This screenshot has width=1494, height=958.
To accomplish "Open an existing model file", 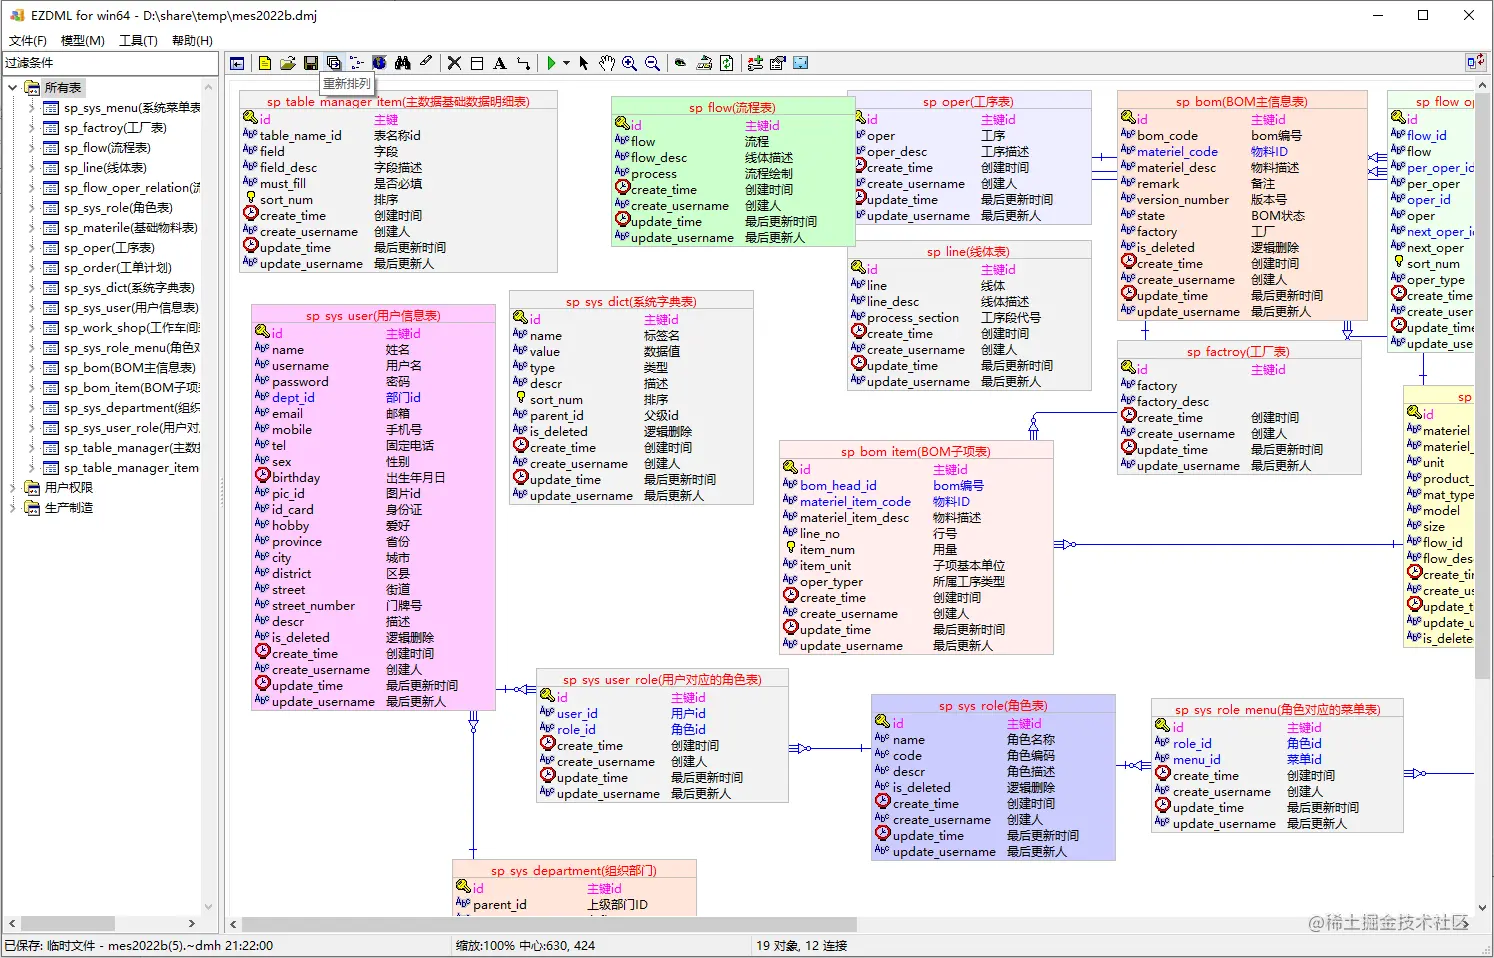I will 287,63.
